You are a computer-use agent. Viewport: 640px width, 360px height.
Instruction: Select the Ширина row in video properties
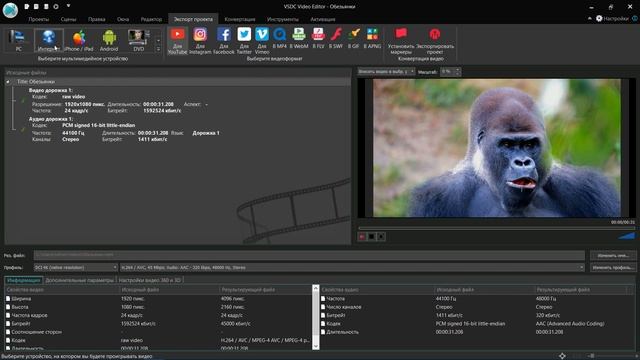[158, 298]
